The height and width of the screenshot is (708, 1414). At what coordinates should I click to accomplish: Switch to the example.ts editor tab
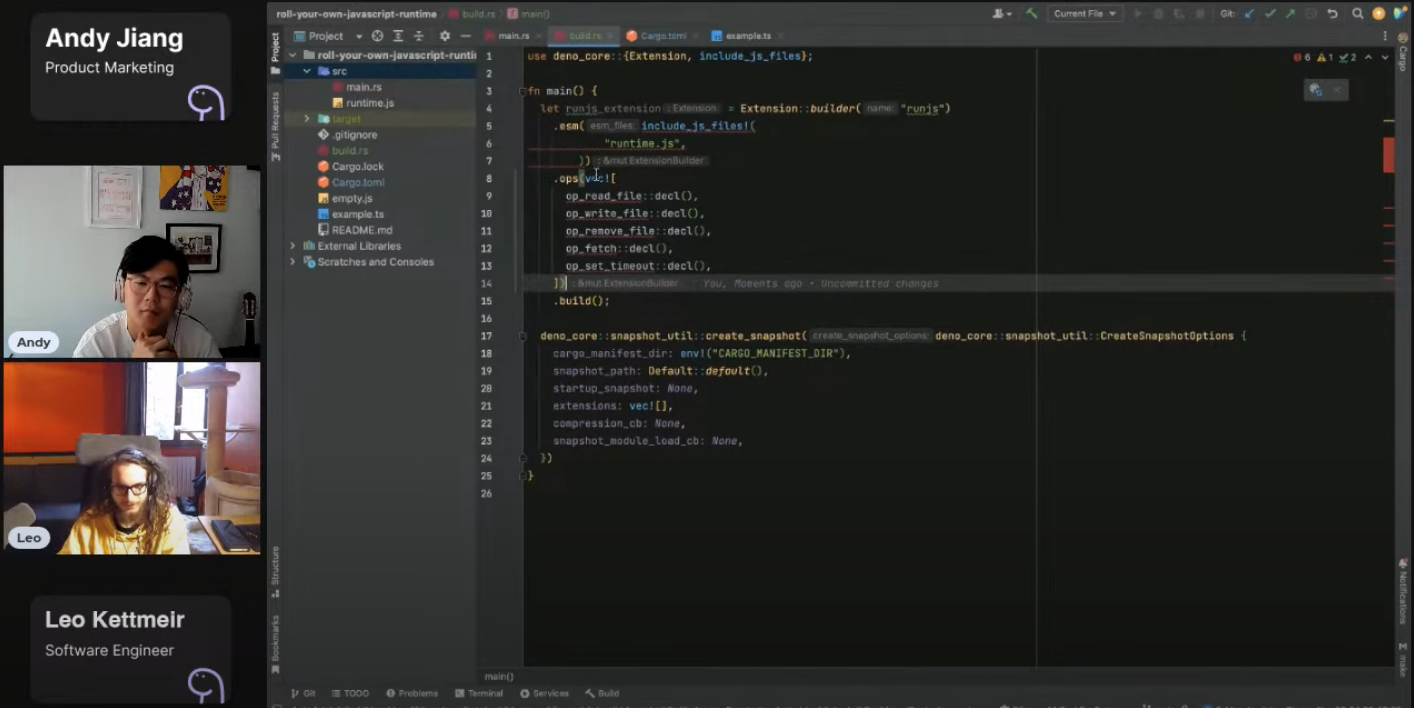[x=749, y=35]
